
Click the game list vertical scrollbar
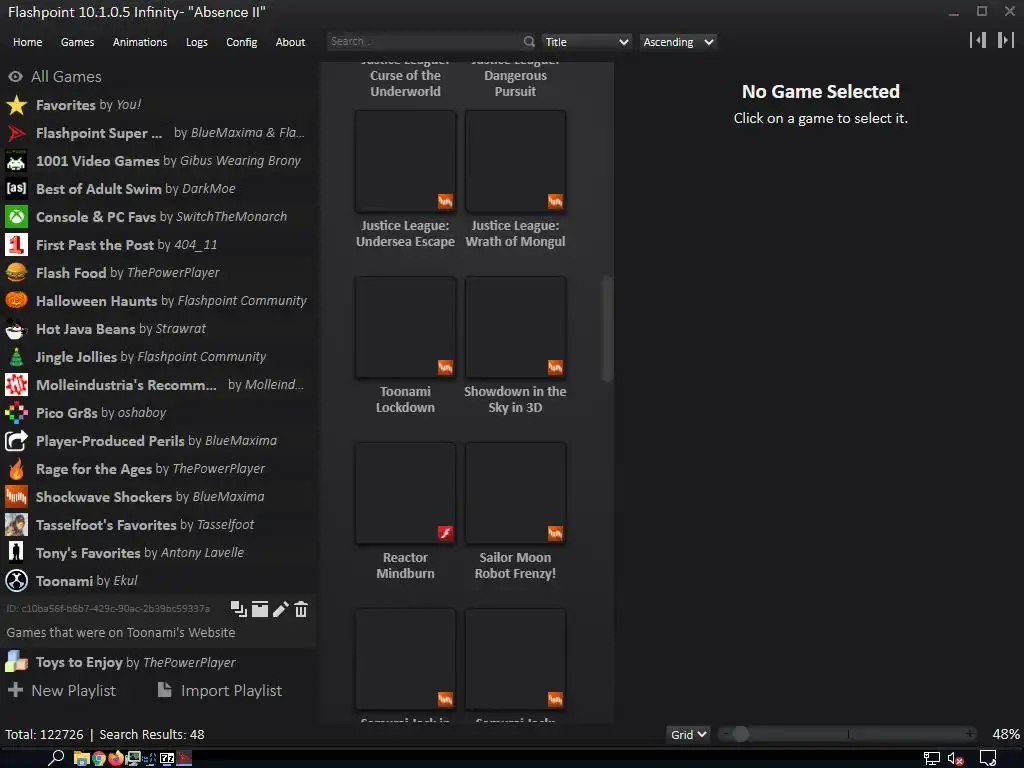pyautogui.click(x=607, y=328)
